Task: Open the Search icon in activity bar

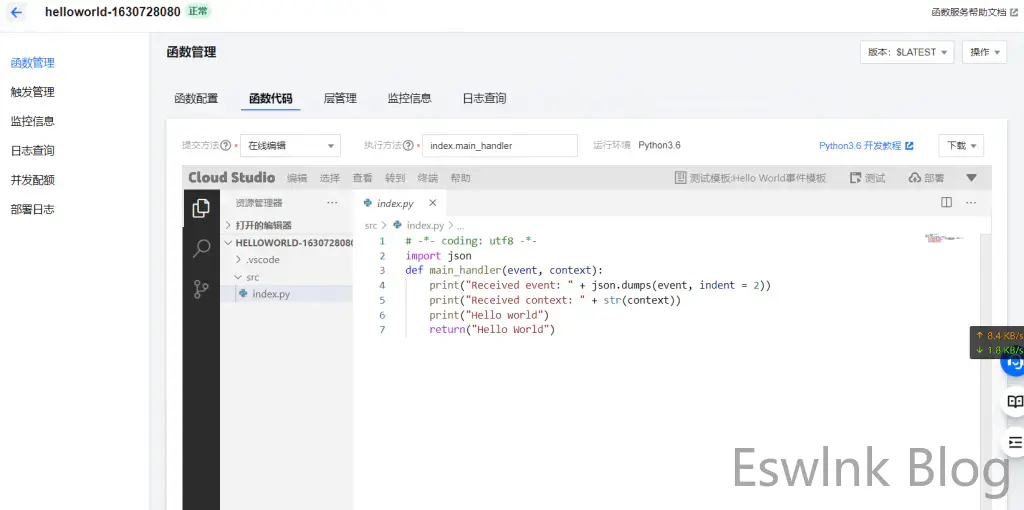Action: (x=201, y=248)
